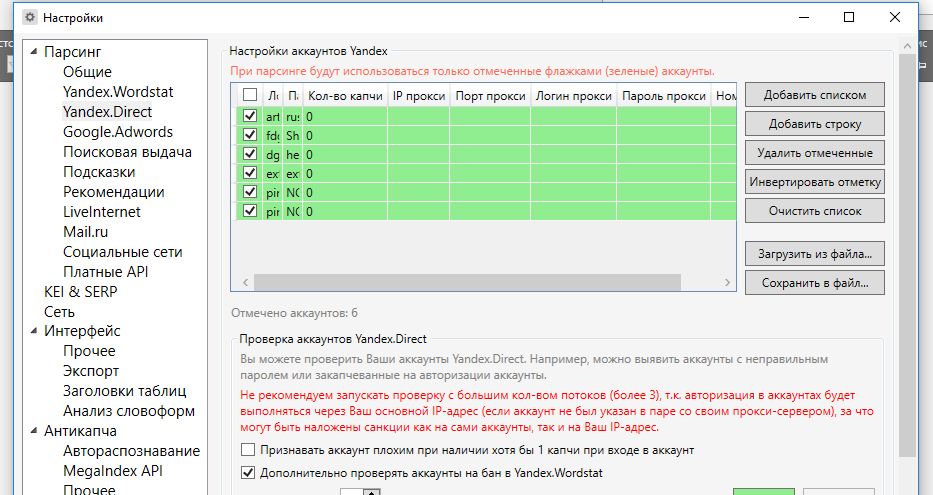Maximize the Настройки window
The height and width of the screenshot is (495, 933).
pyautogui.click(x=849, y=17)
